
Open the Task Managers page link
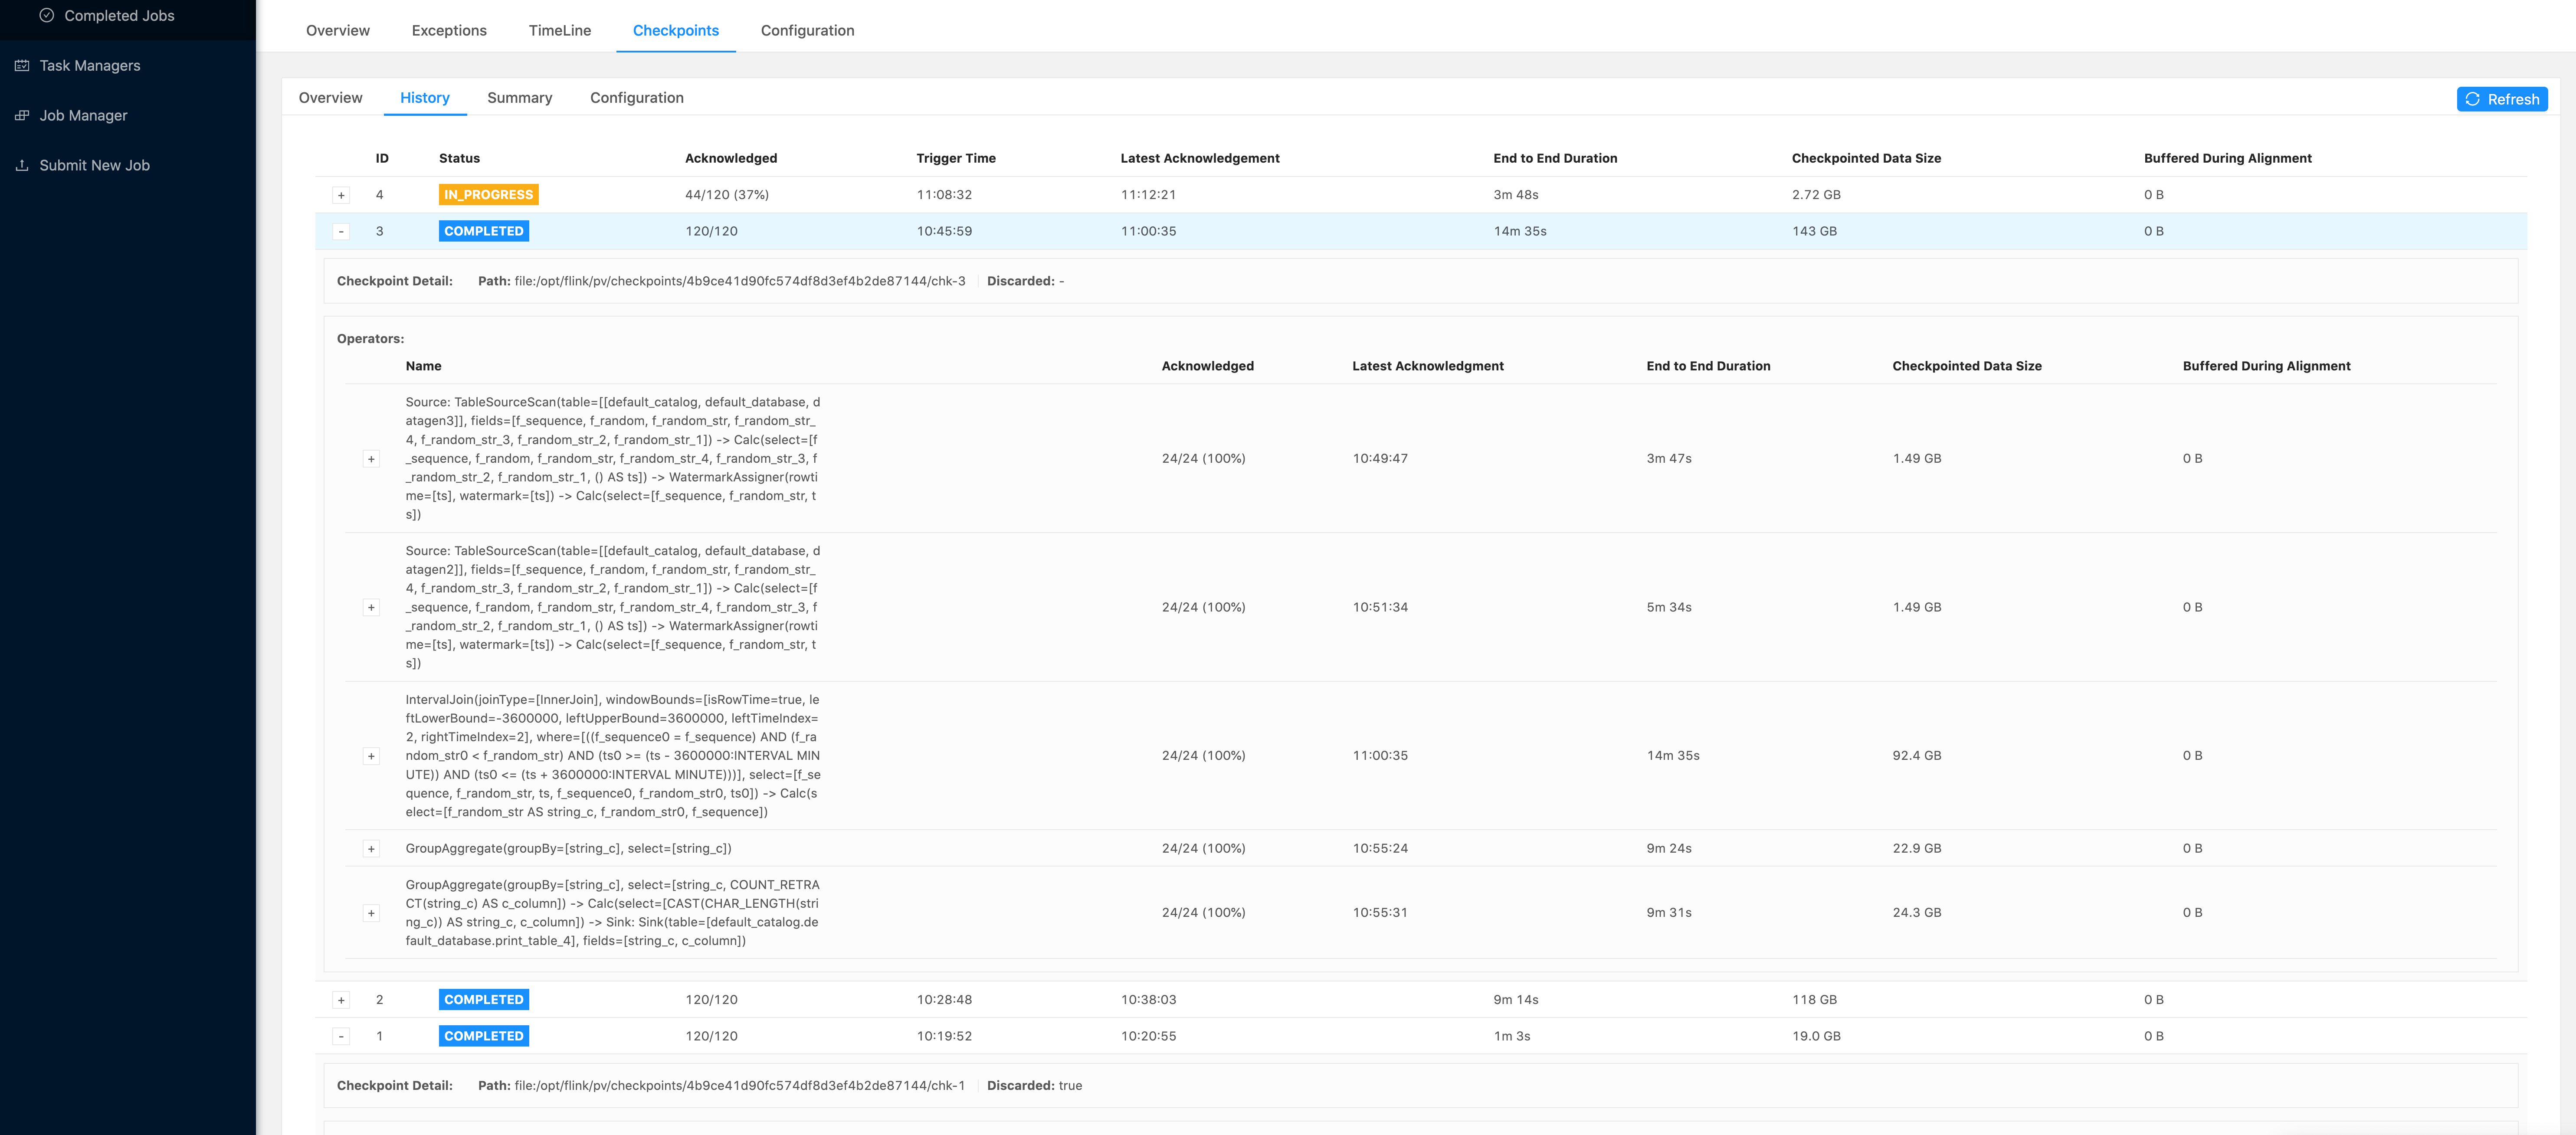point(90,66)
